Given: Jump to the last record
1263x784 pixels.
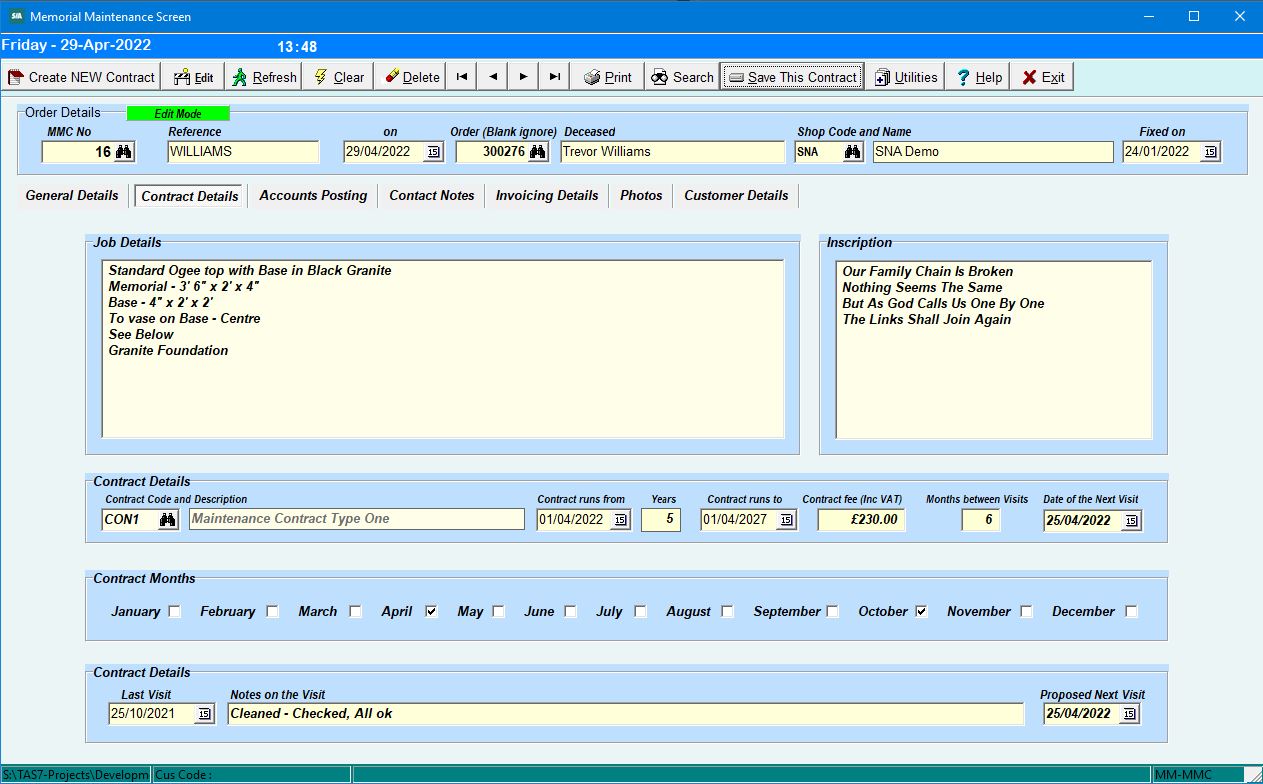Looking at the screenshot, I should [554, 77].
